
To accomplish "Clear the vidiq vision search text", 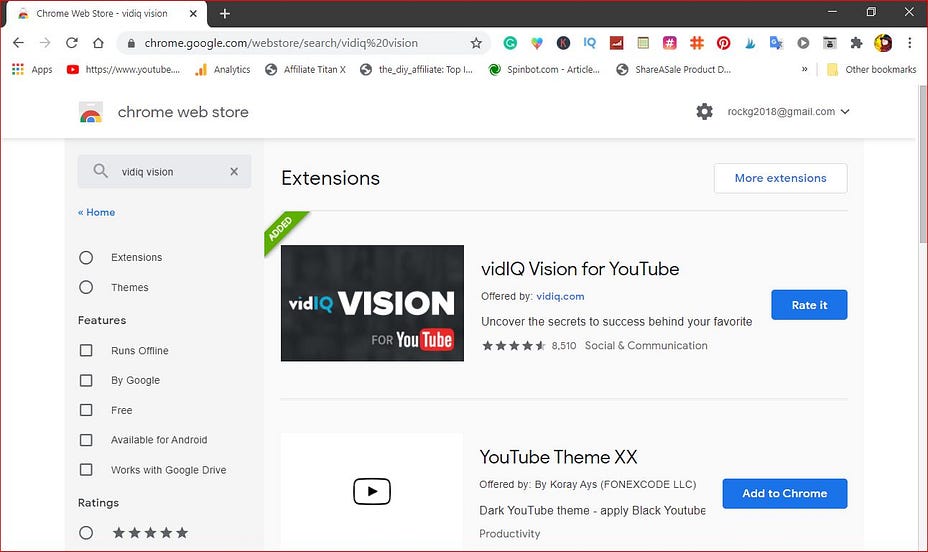I will point(234,172).
